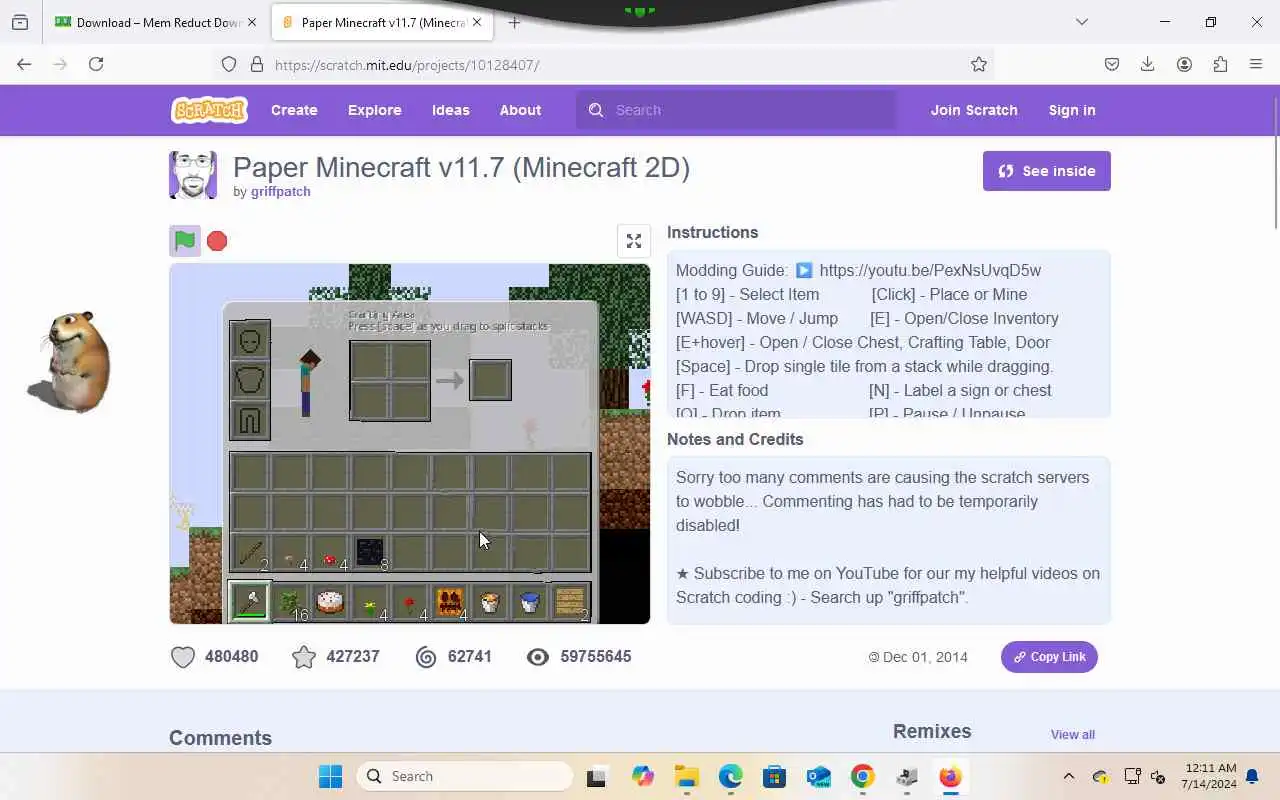The height and width of the screenshot is (800, 1280).
Task: Start the project with the green flag
Action: point(185,241)
